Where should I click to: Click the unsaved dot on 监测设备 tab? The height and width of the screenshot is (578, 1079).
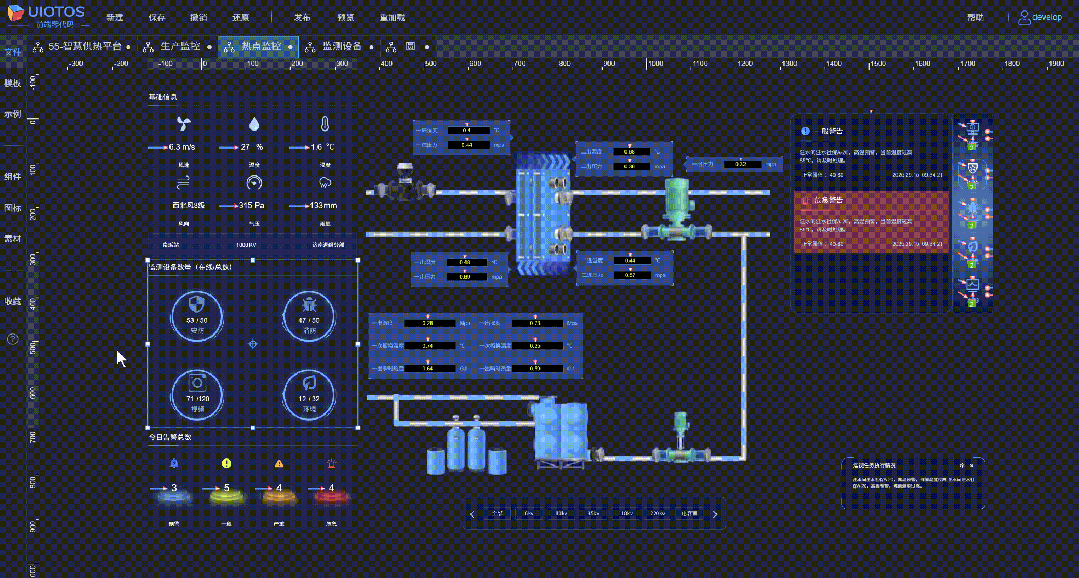point(372,47)
